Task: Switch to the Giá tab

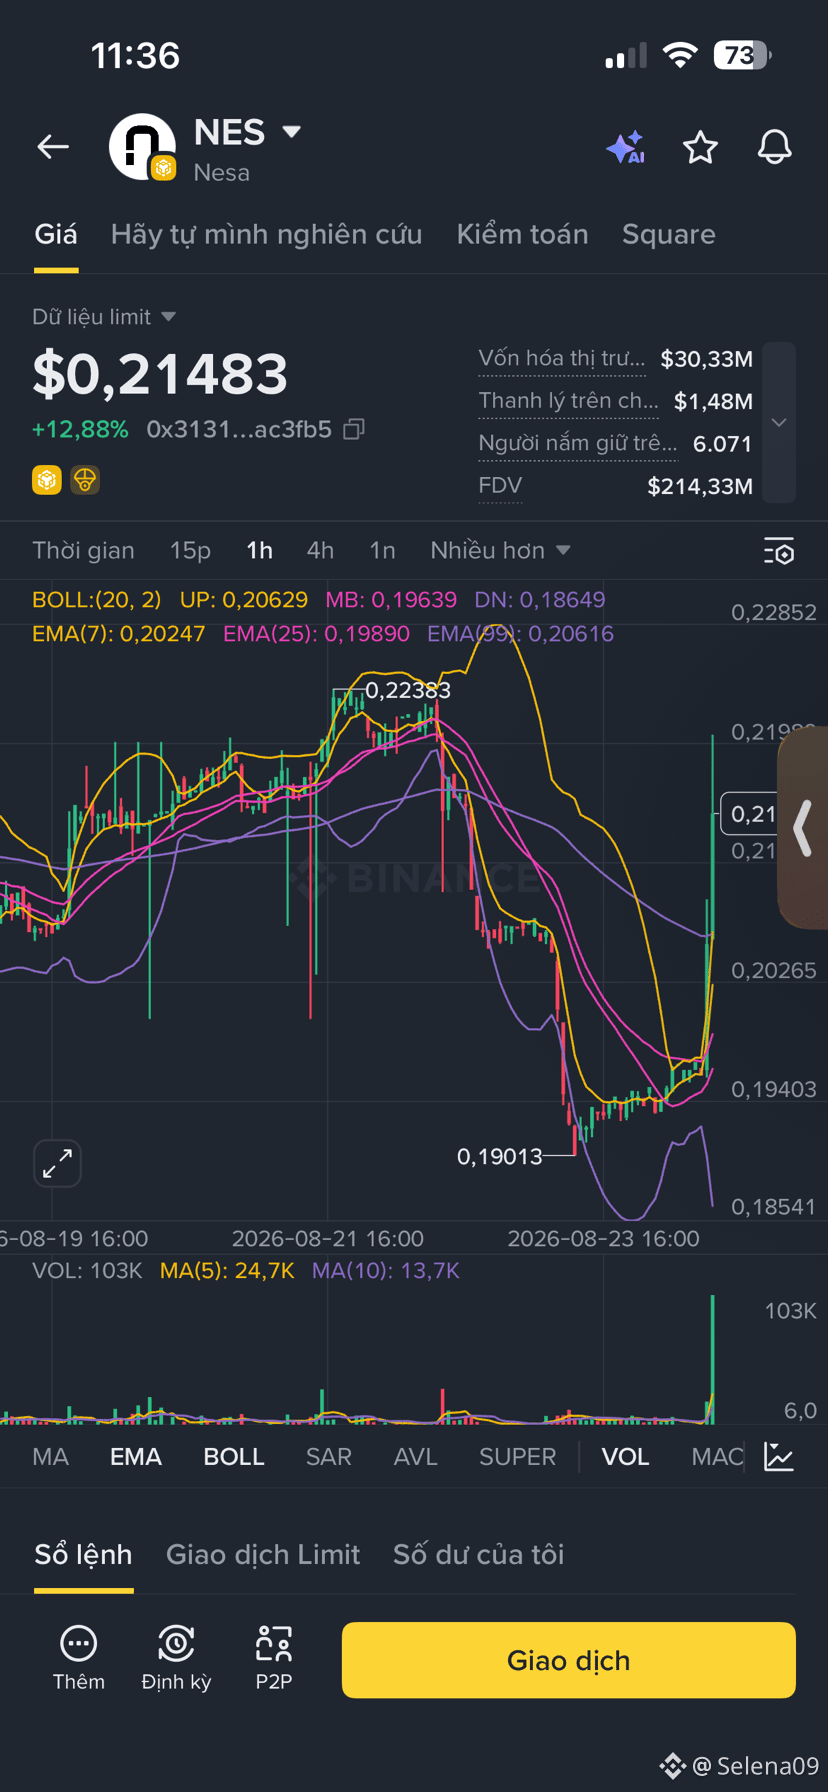Action: point(56,234)
